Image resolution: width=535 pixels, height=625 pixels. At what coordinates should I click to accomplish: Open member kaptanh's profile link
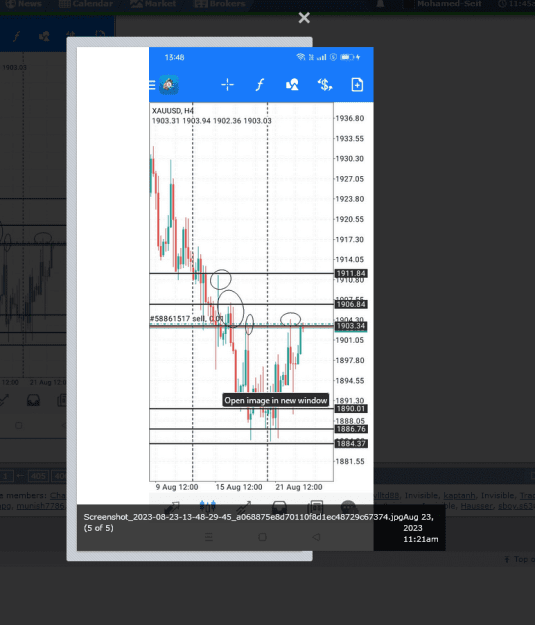click(x=459, y=495)
